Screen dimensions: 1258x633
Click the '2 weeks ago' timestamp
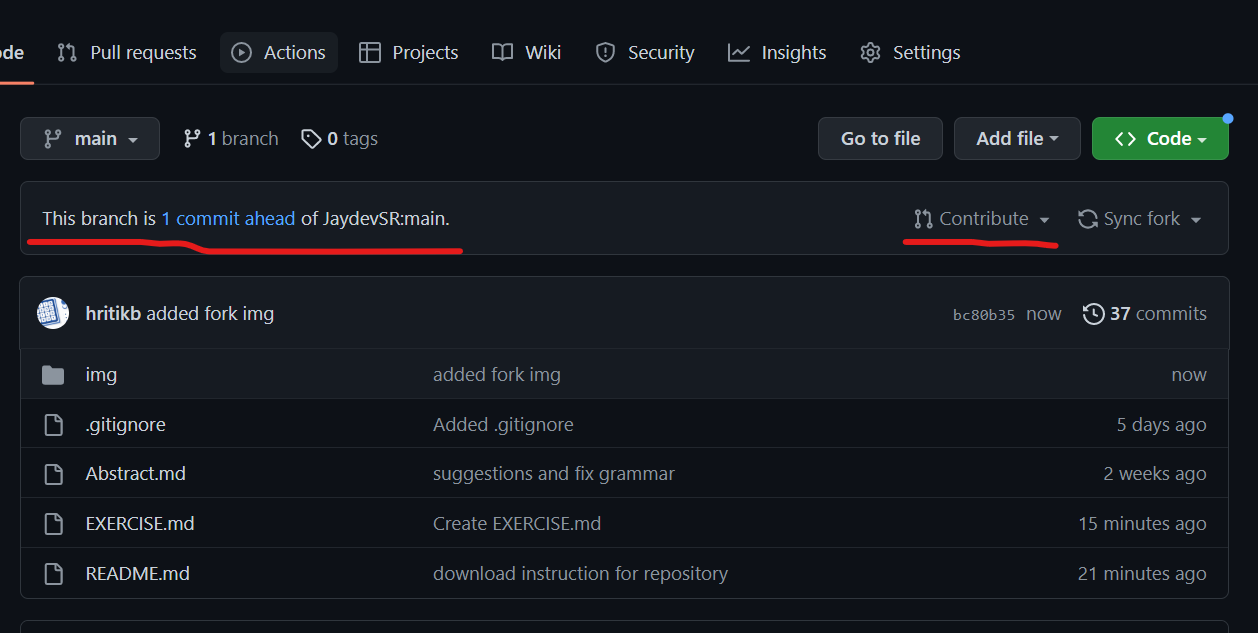coord(1155,473)
